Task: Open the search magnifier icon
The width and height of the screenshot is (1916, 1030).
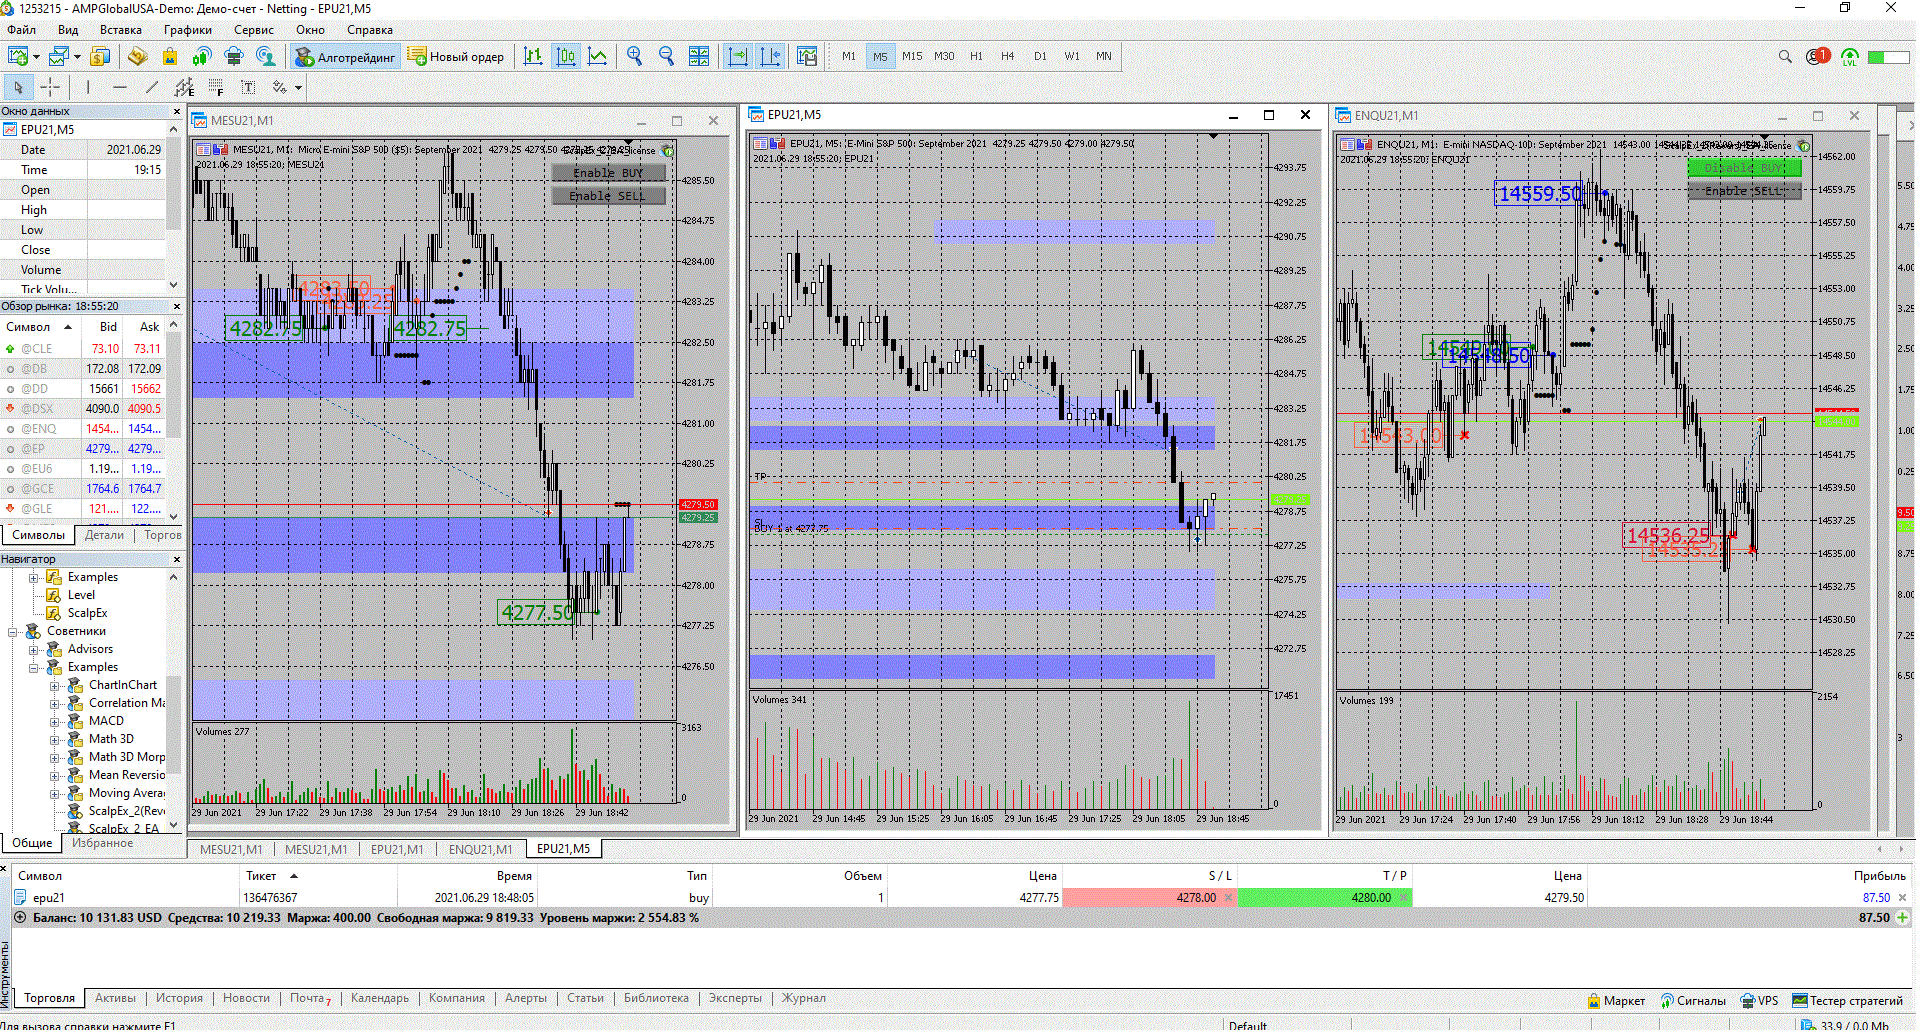Action: [x=1785, y=57]
